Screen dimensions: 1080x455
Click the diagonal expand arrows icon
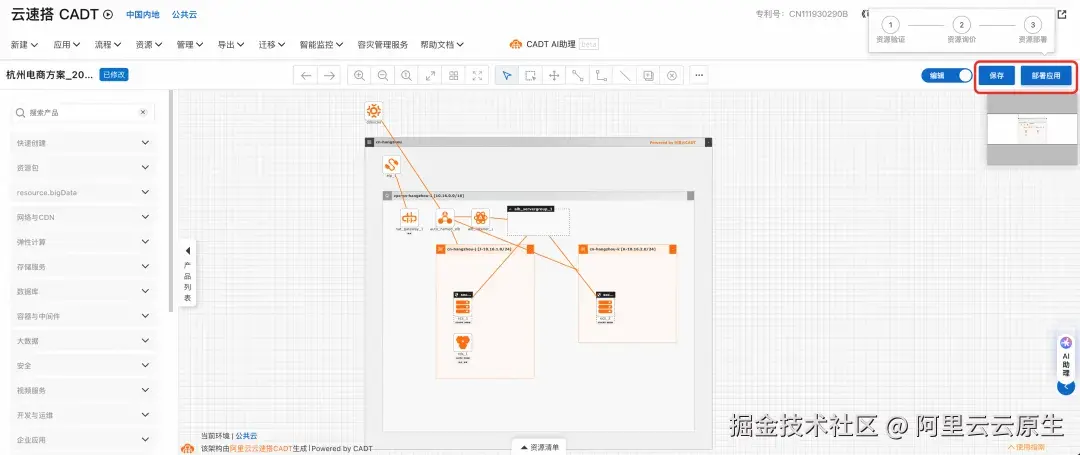tap(430, 76)
